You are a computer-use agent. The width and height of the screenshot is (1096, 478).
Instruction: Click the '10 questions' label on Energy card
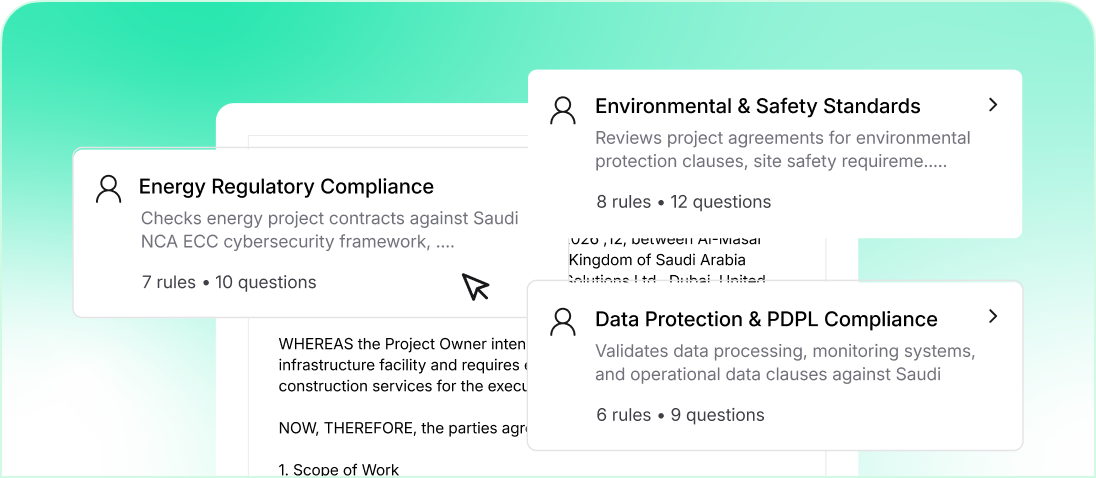coord(265,282)
